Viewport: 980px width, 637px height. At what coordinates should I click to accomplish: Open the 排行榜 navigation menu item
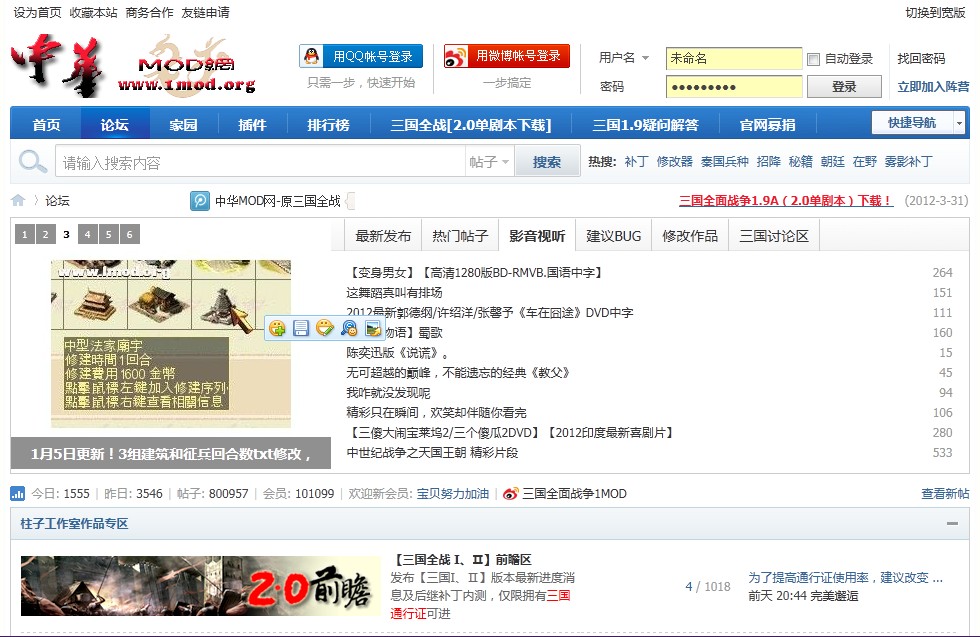(x=328, y=125)
